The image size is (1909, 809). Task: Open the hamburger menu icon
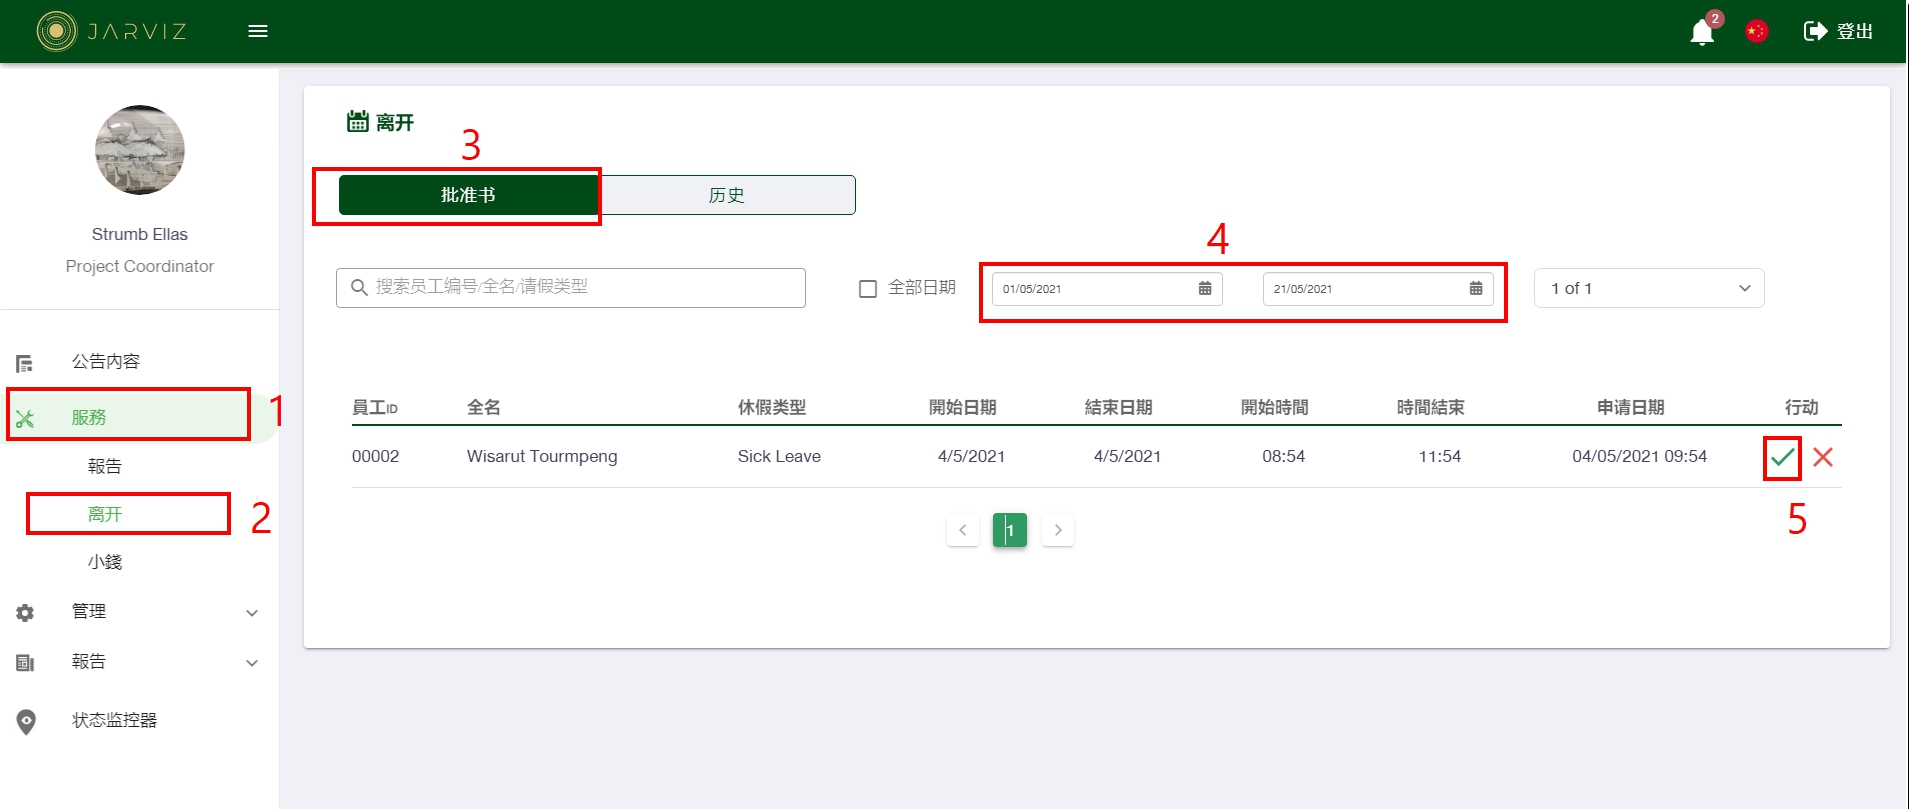(x=258, y=31)
